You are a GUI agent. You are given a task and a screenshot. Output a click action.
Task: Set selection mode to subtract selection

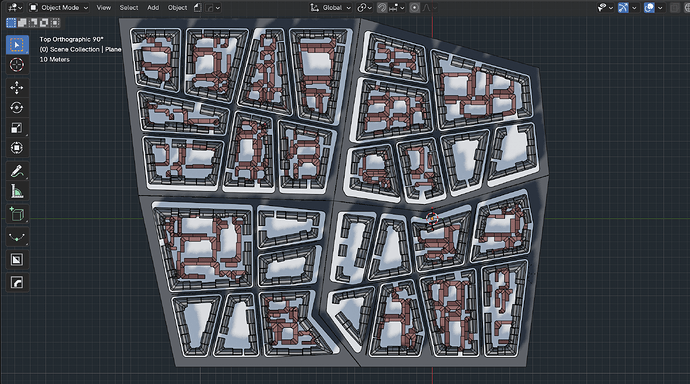pyautogui.click(x=33, y=23)
